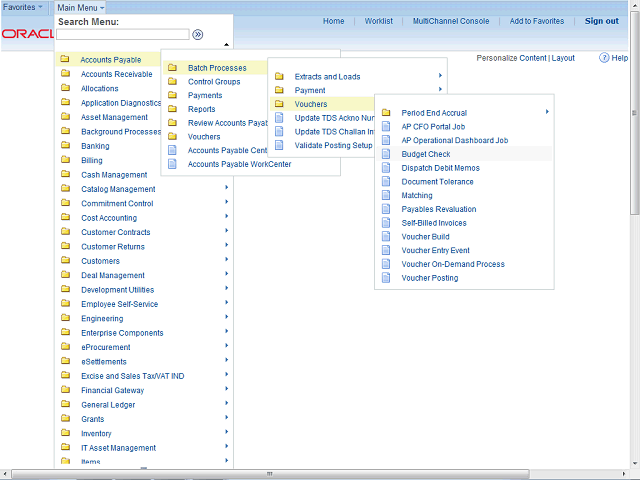Click the Accounts Payable WorkCenter page icon
Viewport: 640px width, 480px height.
[172, 164]
